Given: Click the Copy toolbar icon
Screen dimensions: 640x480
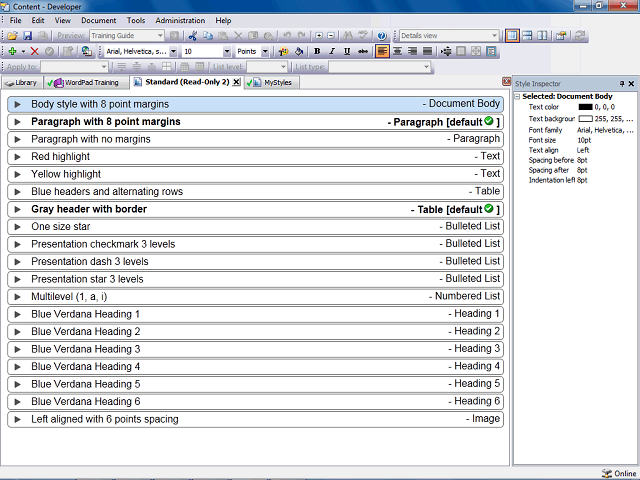Looking at the screenshot, I should point(208,36).
